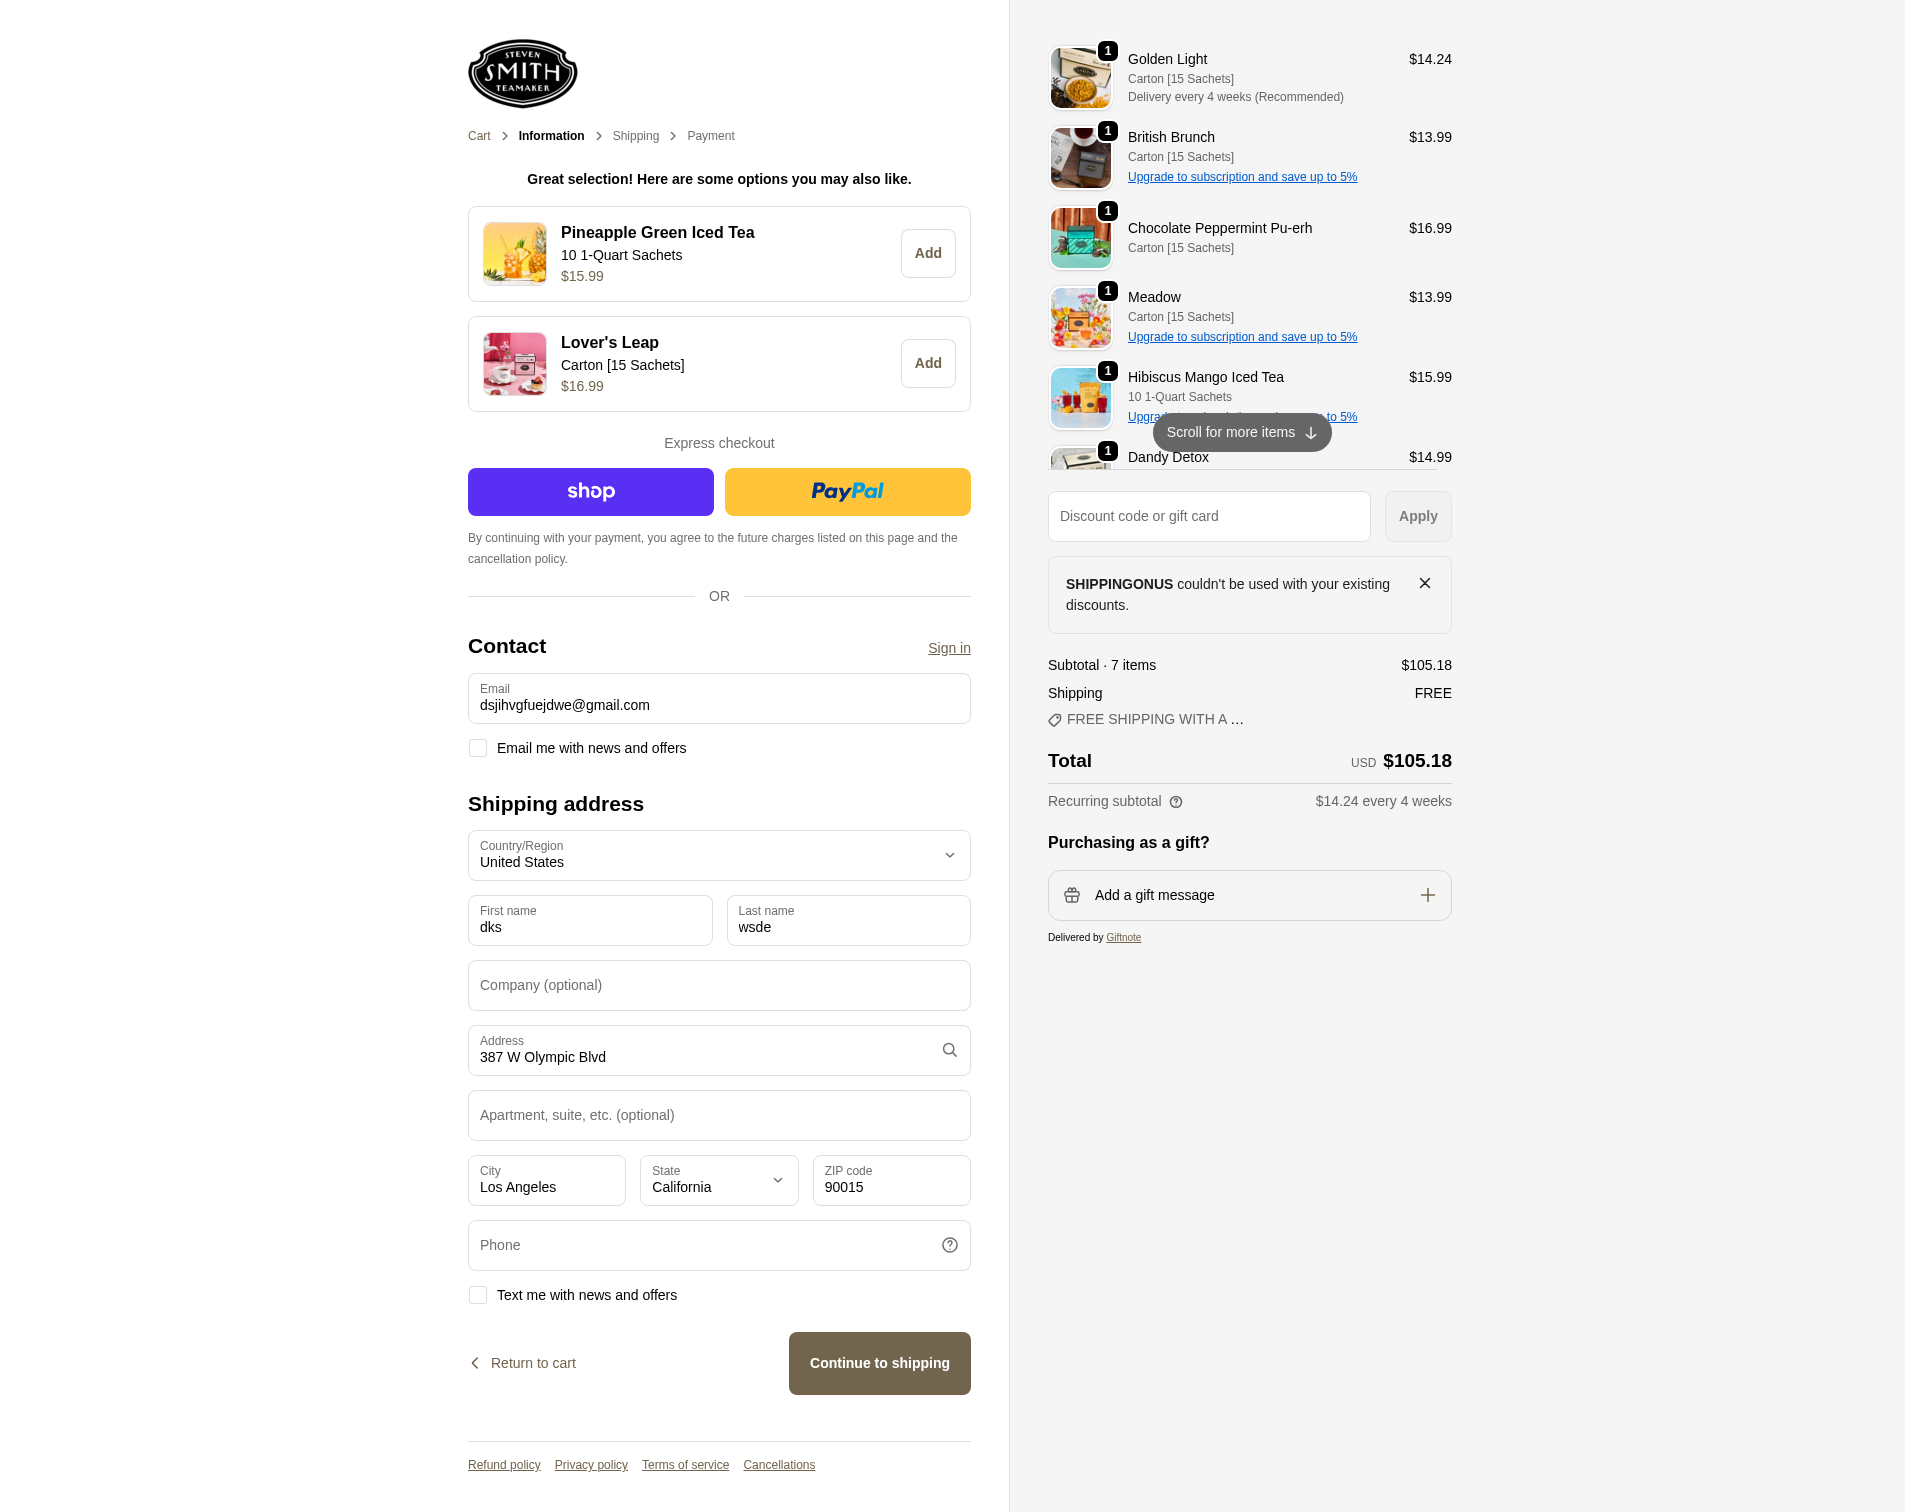The image size is (1905, 1512).
Task: Check Text me with news and offers
Action: click(478, 1295)
